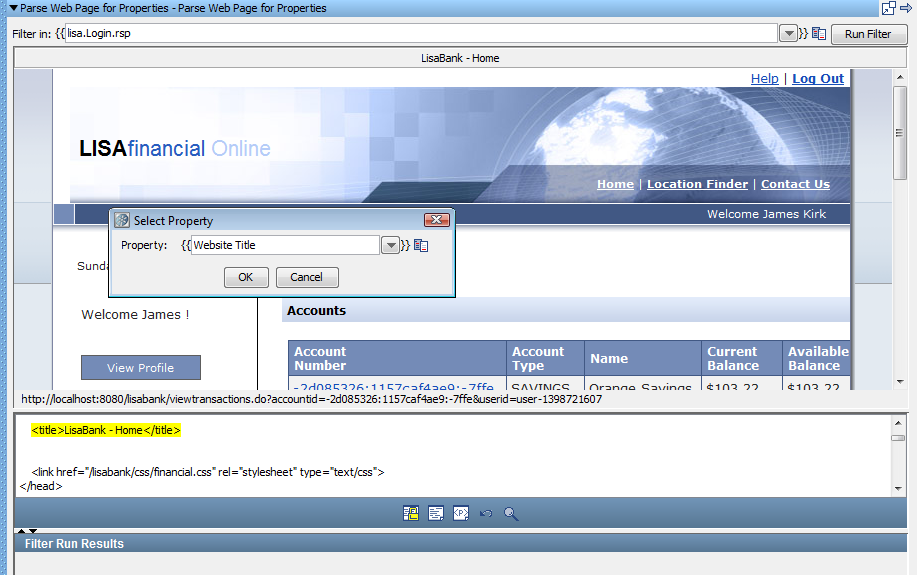Click the undo arrow icon
The image size is (918, 575).
486,514
